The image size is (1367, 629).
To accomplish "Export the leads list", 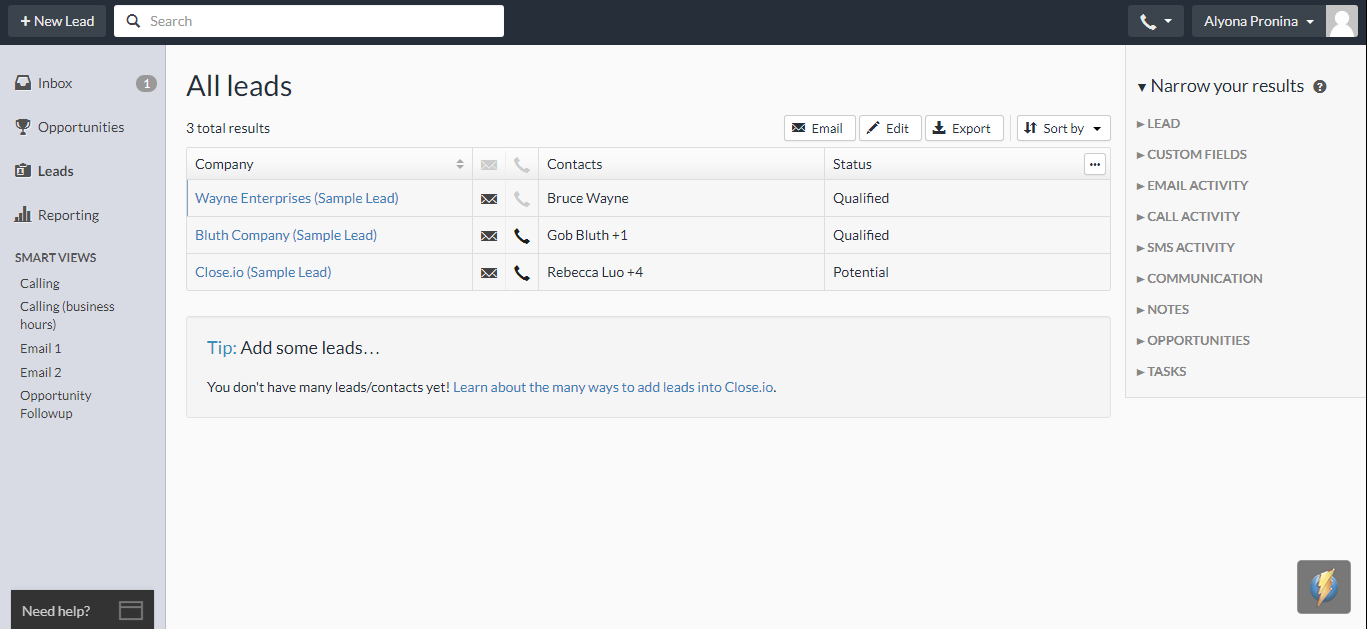I will point(963,128).
